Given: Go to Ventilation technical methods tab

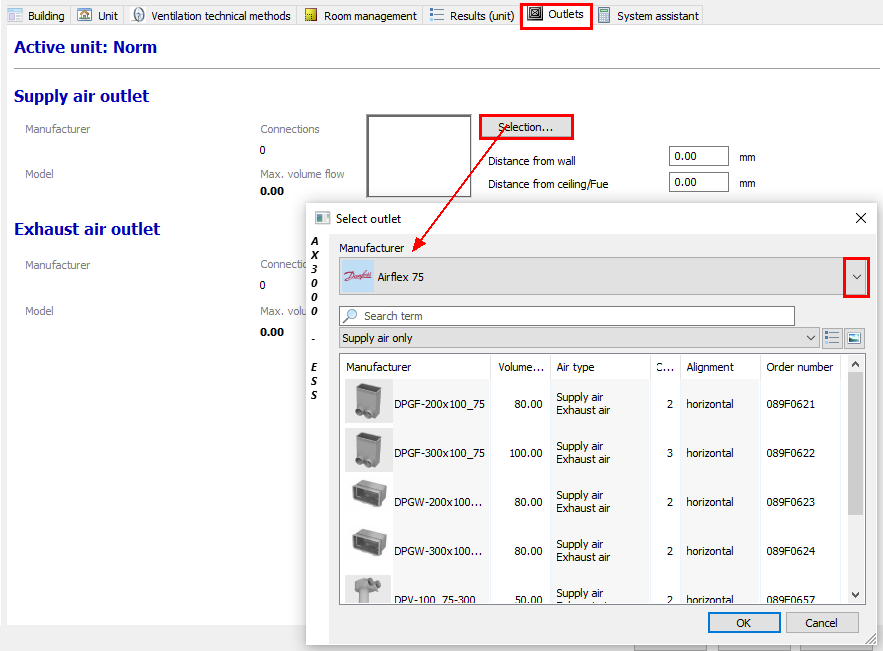Looking at the screenshot, I should point(212,15).
